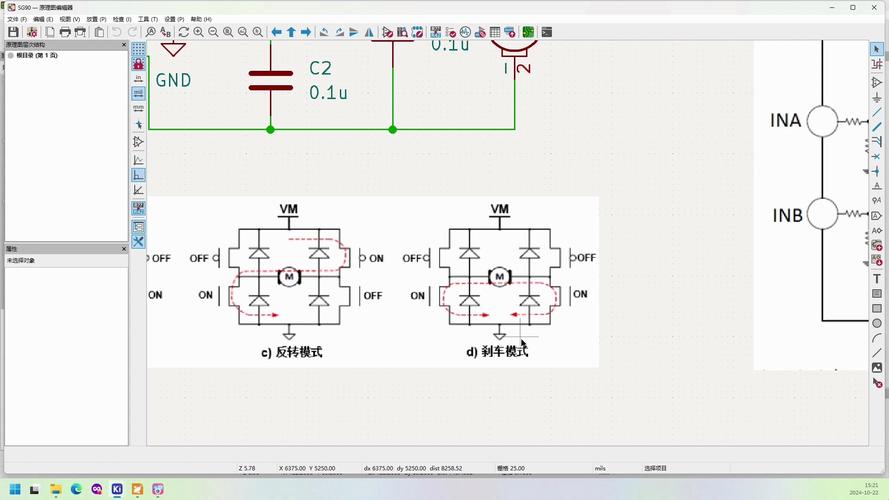Toggle full-window crosshair cursor
This screenshot has height=500, width=889.
(138, 124)
